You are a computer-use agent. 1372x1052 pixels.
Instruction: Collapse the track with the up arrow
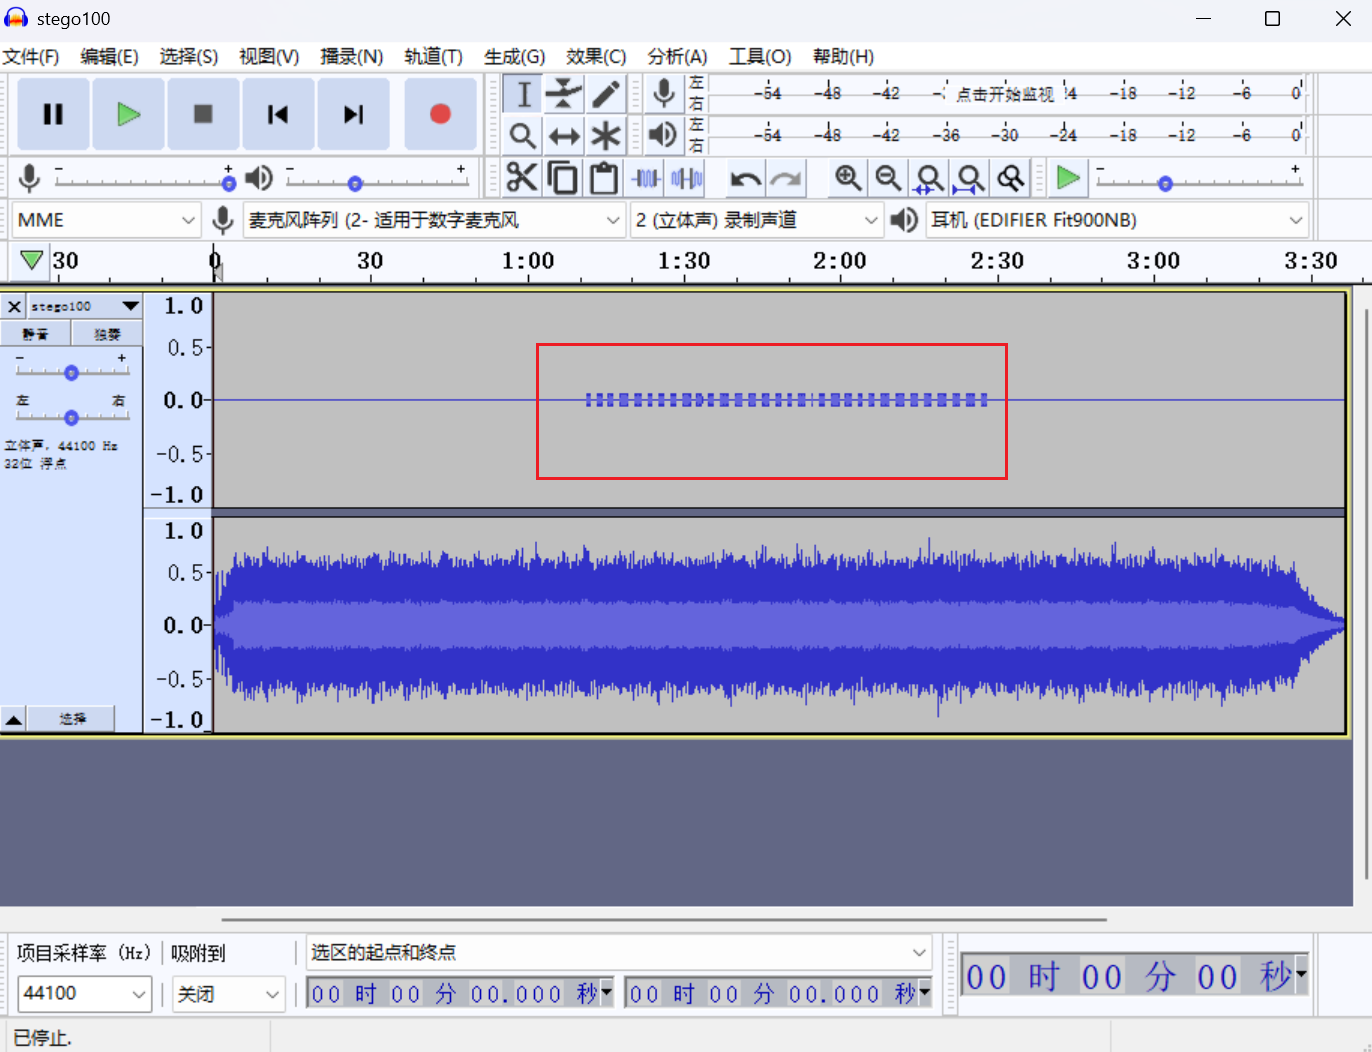[x=14, y=719]
